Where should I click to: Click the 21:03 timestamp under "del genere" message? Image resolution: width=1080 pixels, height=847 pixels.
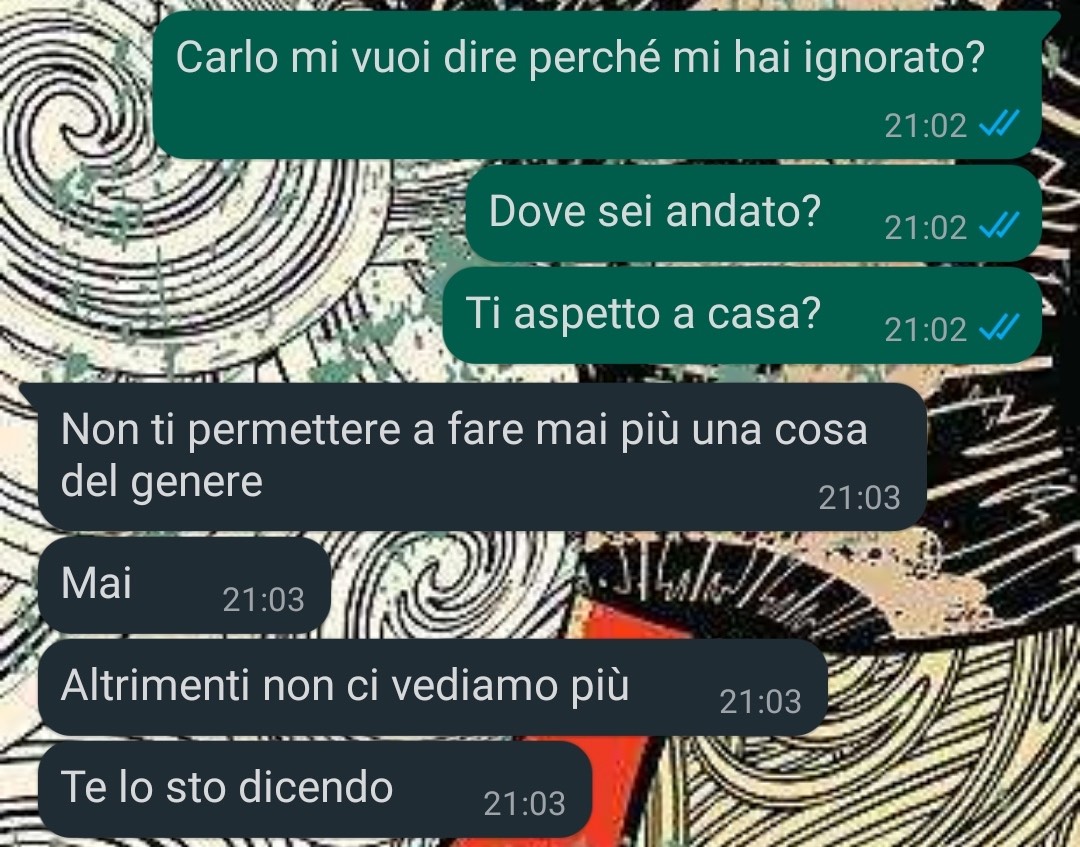pos(859,498)
